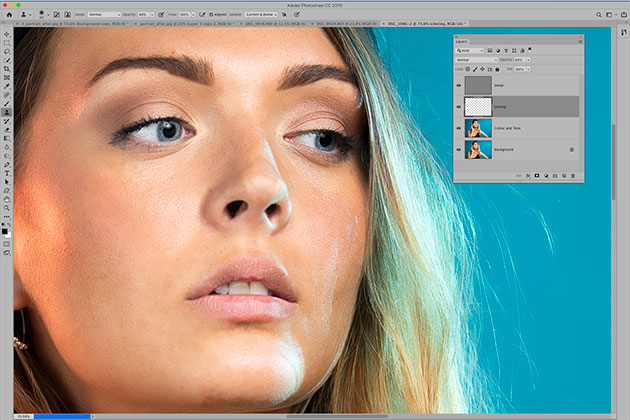This screenshot has width=630, height=420.
Task: Select the Quick Selection tool
Action: tap(7, 60)
